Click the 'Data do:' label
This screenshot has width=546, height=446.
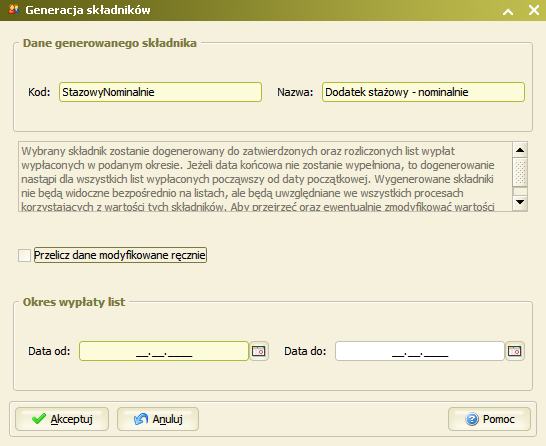pyautogui.click(x=305, y=351)
